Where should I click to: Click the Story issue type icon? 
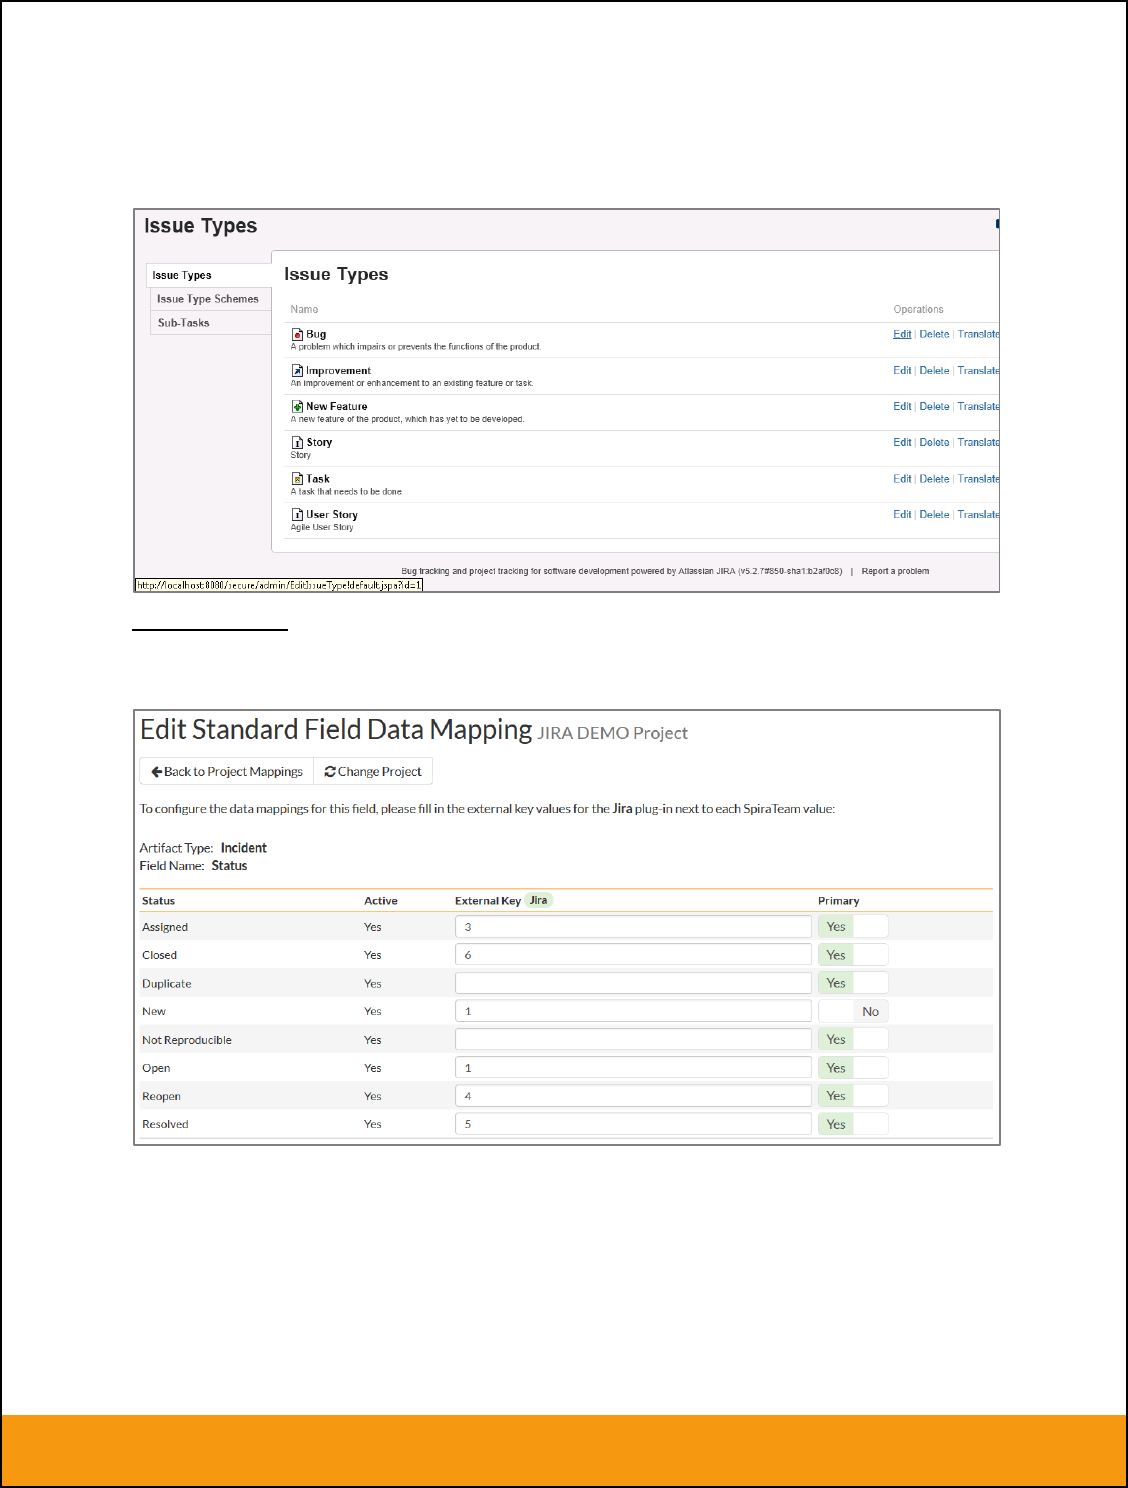click(x=297, y=443)
